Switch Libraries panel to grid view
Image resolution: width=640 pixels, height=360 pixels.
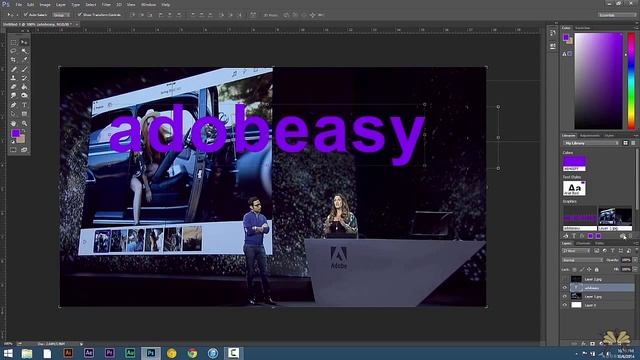coord(625,143)
